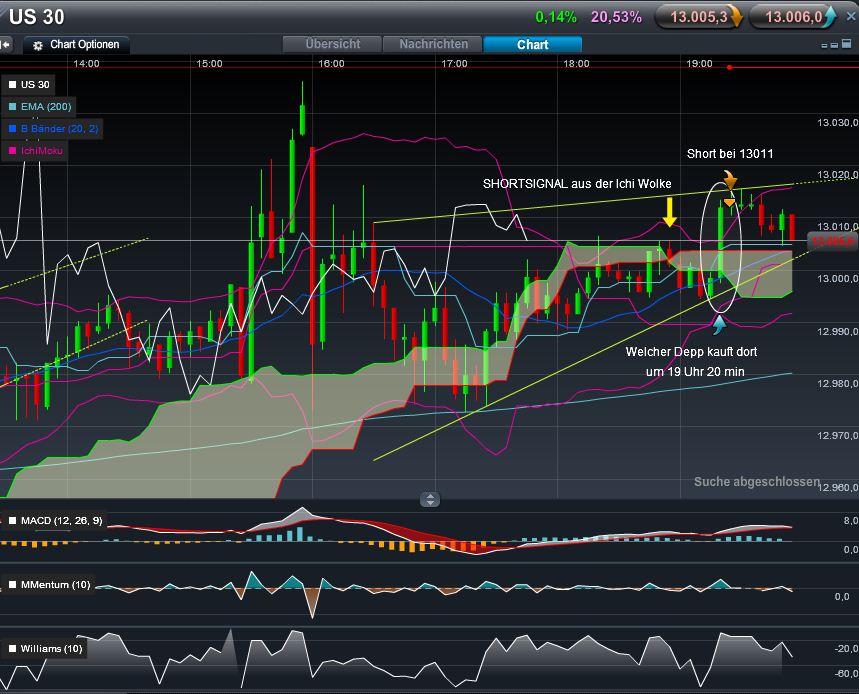859x694 pixels.
Task: Click the 'um 19 Uhr 20 min' annotation line
Action: point(695,372)
